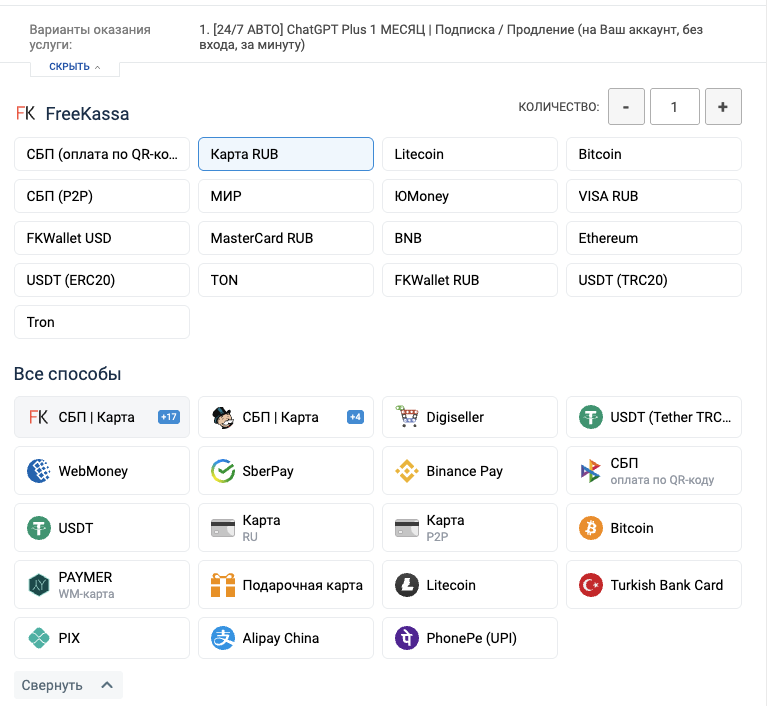The width and height of the screenshot is (767, 706).
Task: Click the Turkish flag icon
Action: [590, 585]
